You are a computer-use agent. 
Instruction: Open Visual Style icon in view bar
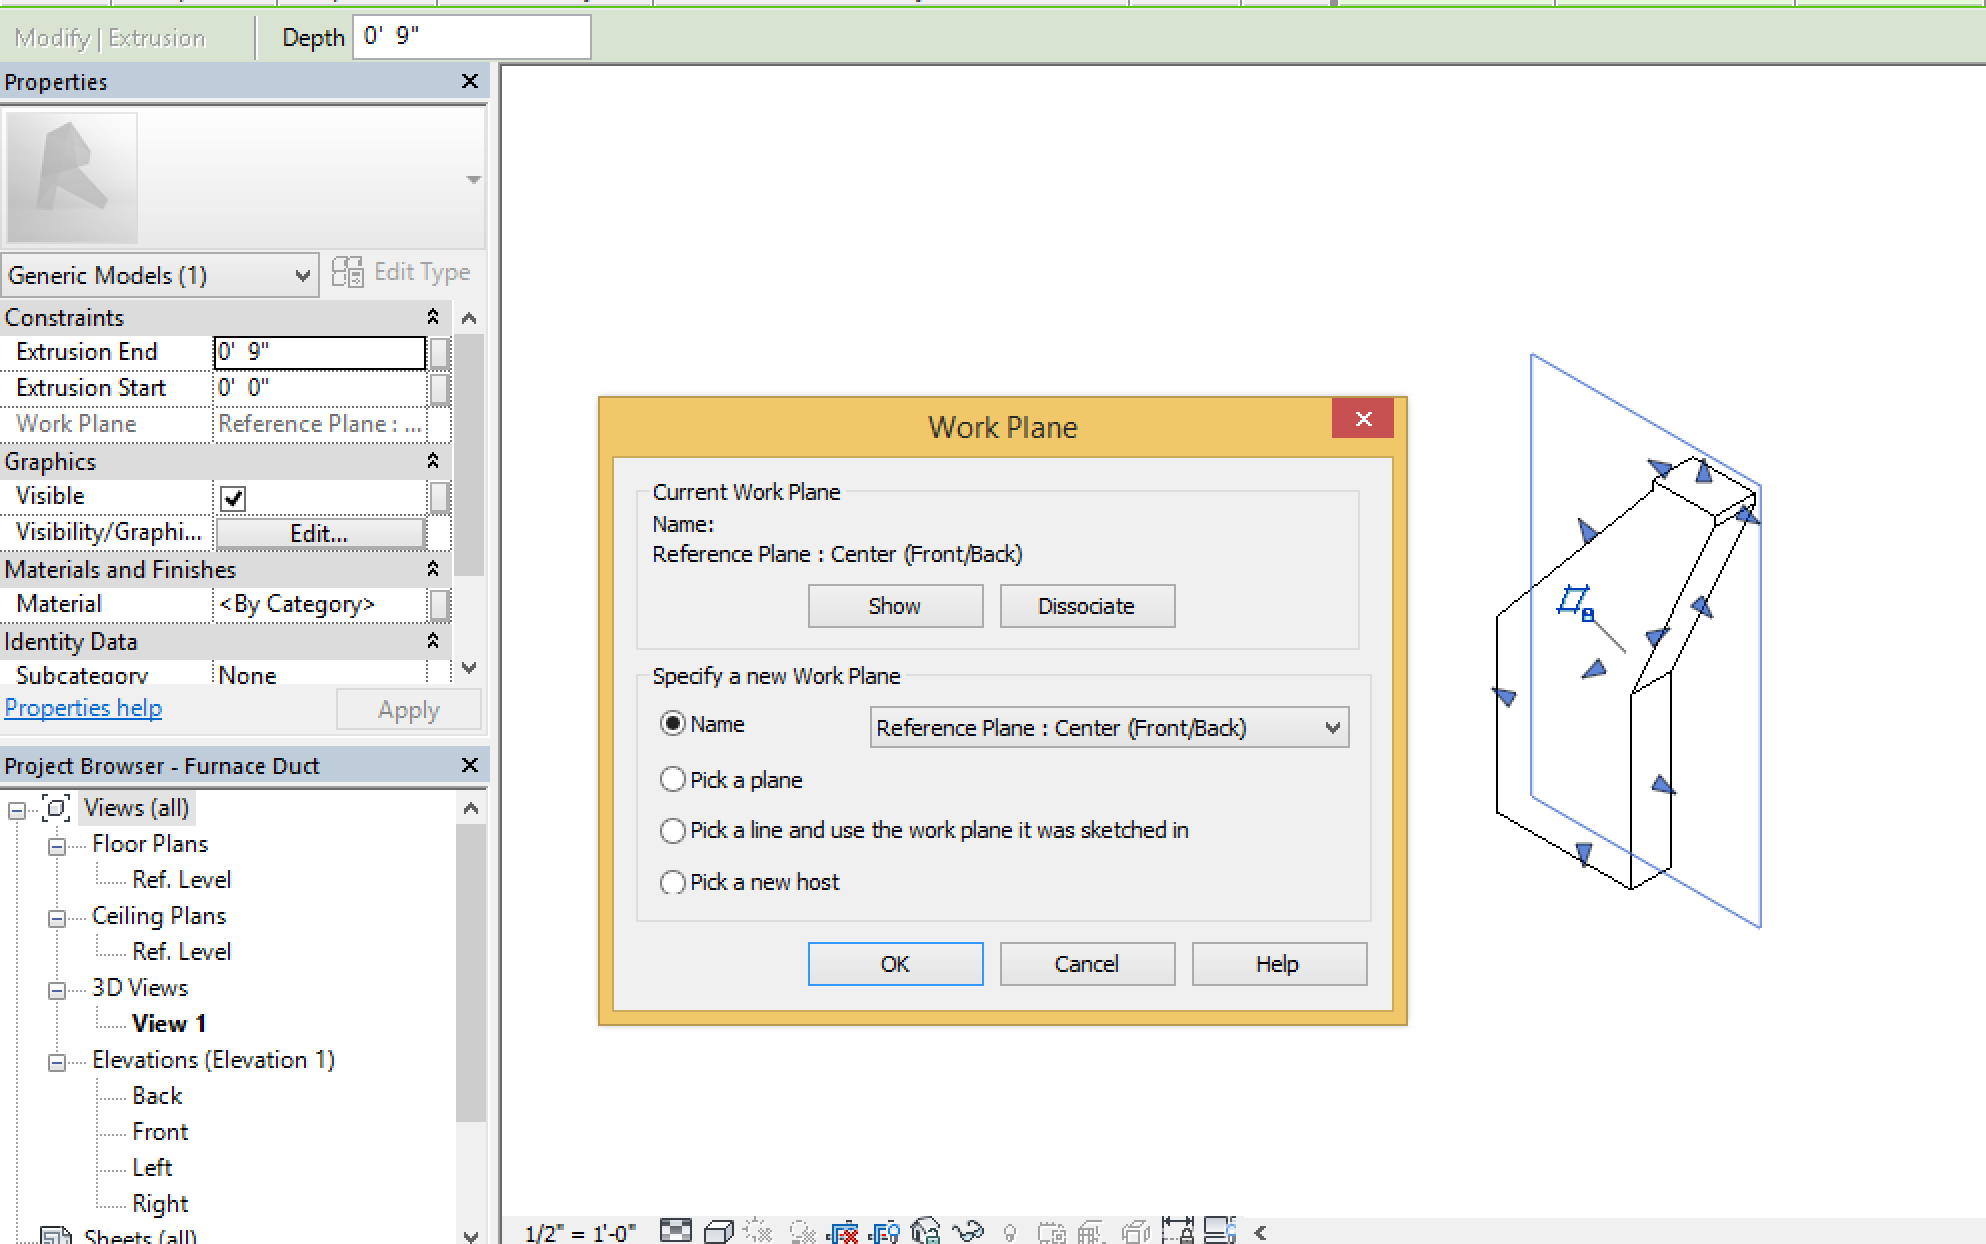[718, 1231]
